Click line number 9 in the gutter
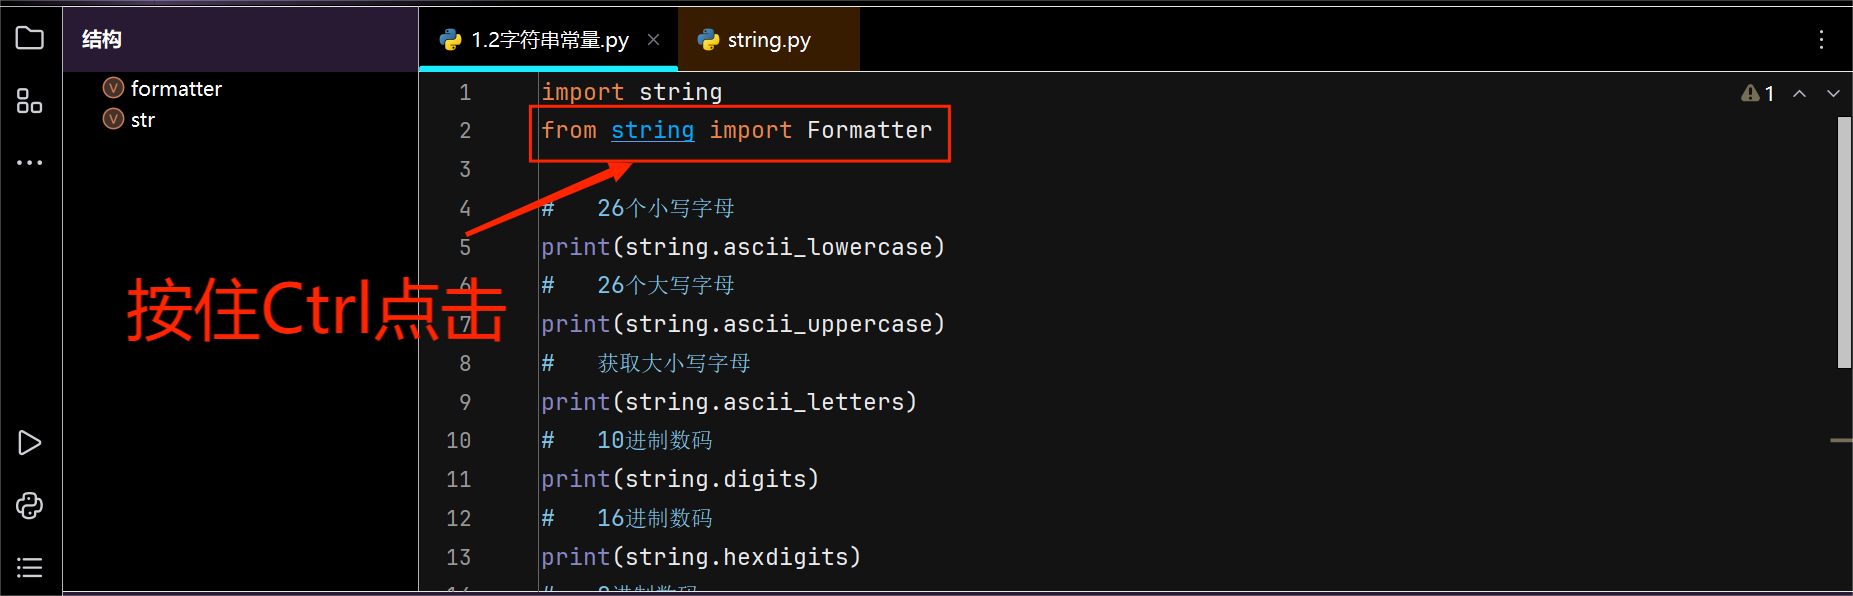 click(465, 402)
